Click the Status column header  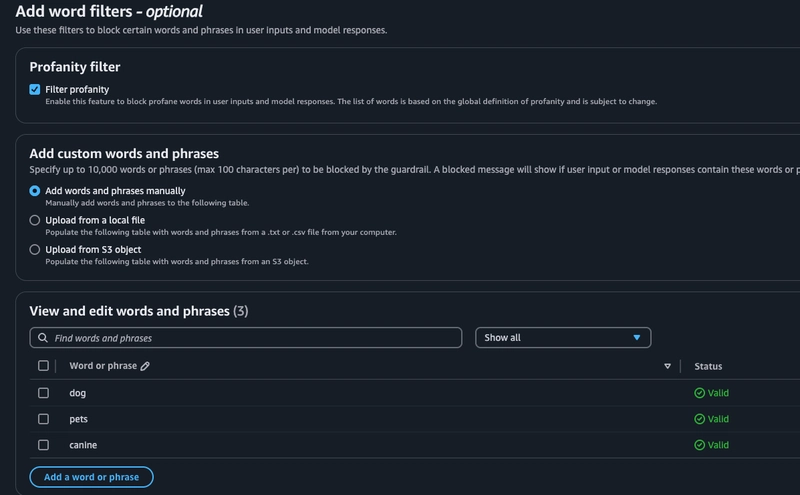(708, 367)
